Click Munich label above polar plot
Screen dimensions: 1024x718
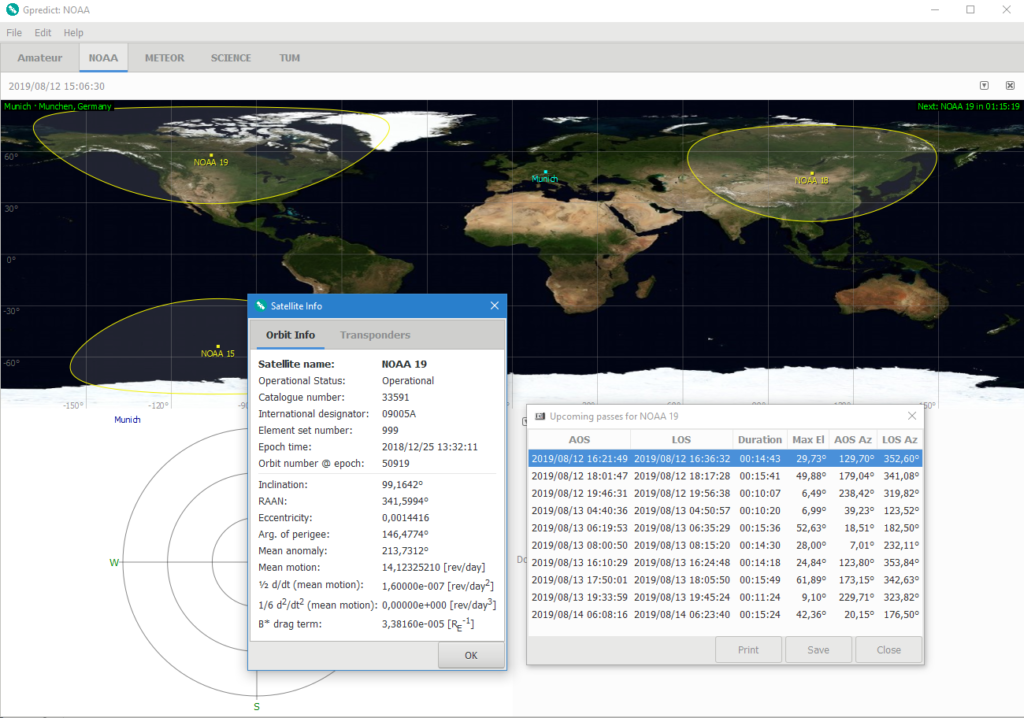(127, 419)
